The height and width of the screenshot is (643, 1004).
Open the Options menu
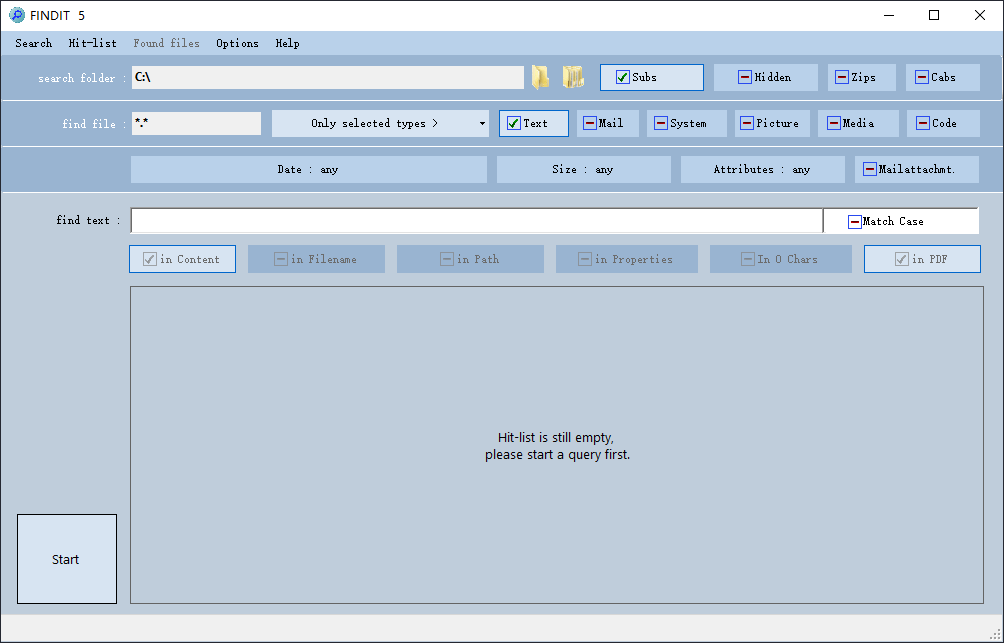pos(238,44)
